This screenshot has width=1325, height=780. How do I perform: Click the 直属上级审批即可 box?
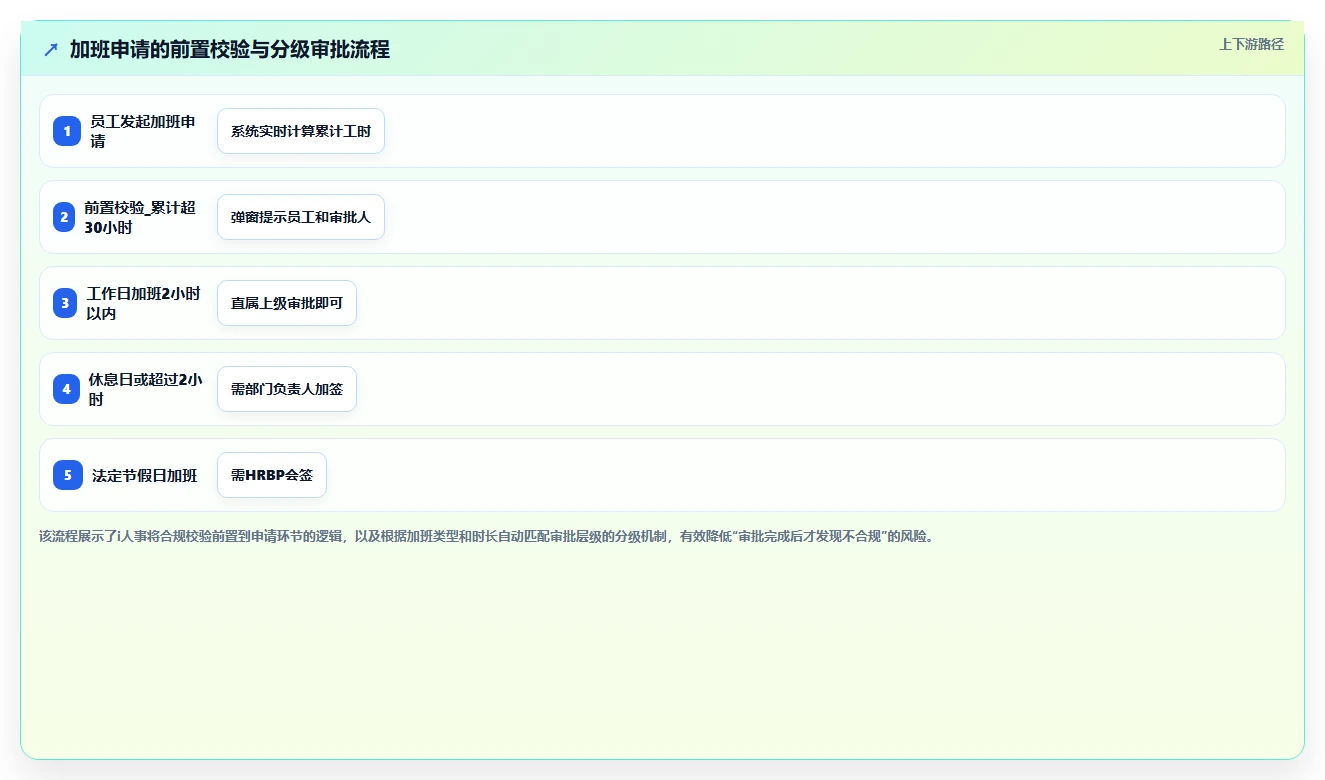(287, 303)
